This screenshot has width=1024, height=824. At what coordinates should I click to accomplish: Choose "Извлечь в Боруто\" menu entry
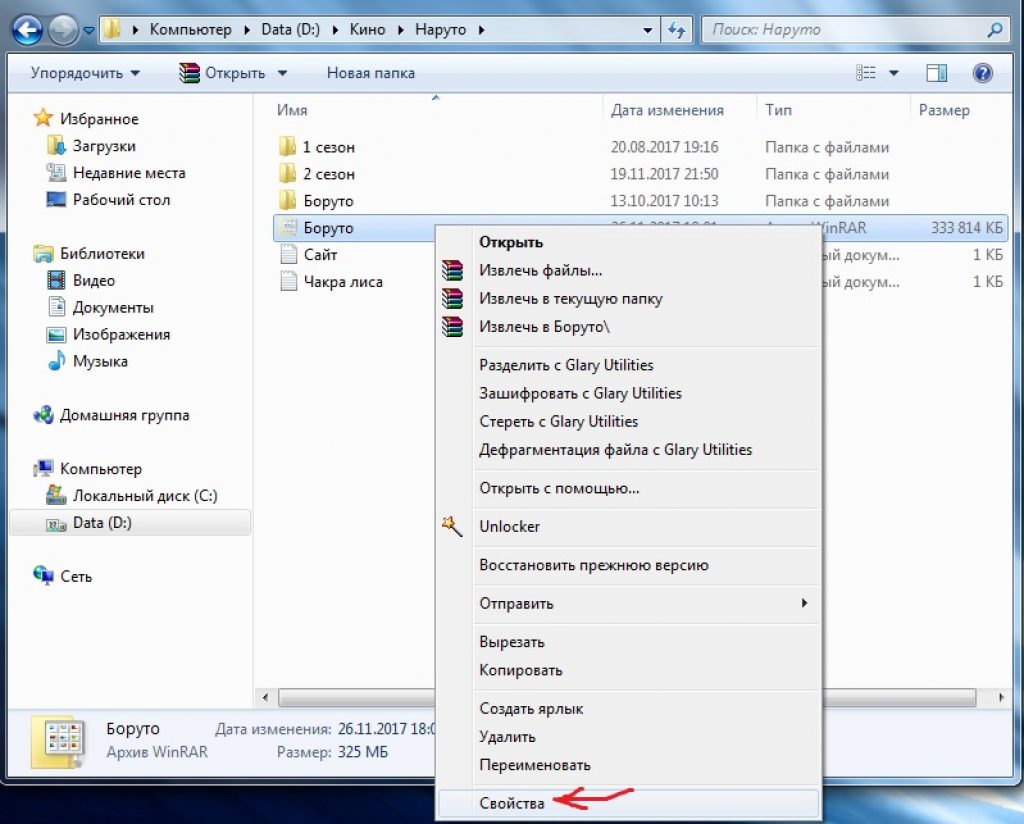click(x=628, y=326)
